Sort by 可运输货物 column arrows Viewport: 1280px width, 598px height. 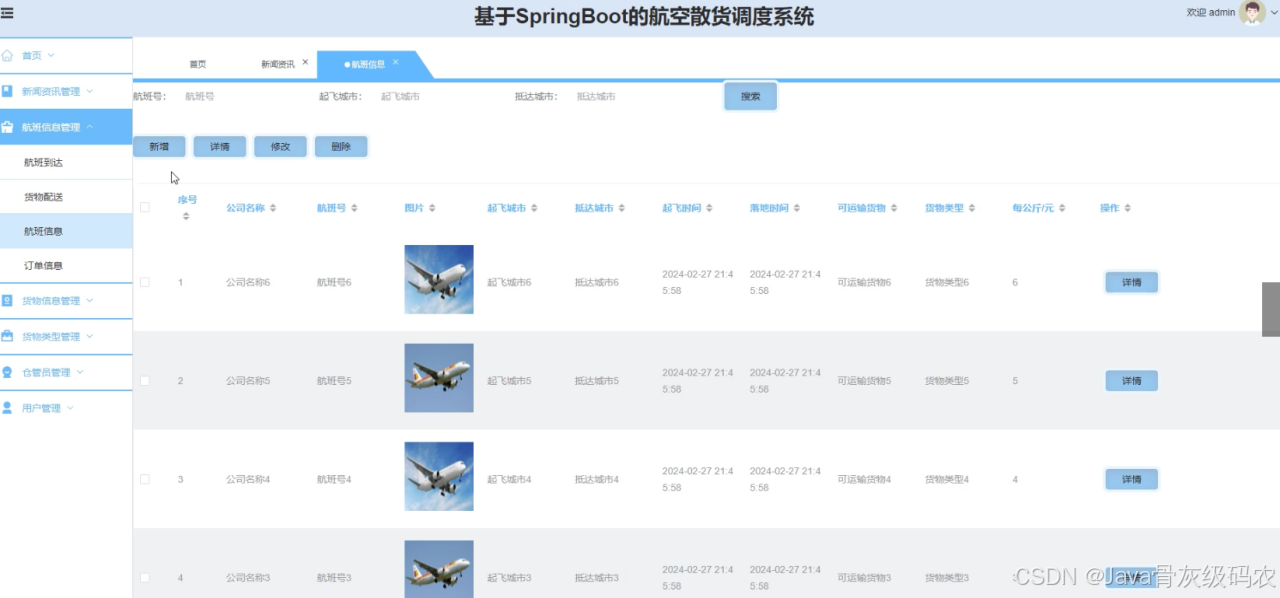tap(894, 208)
